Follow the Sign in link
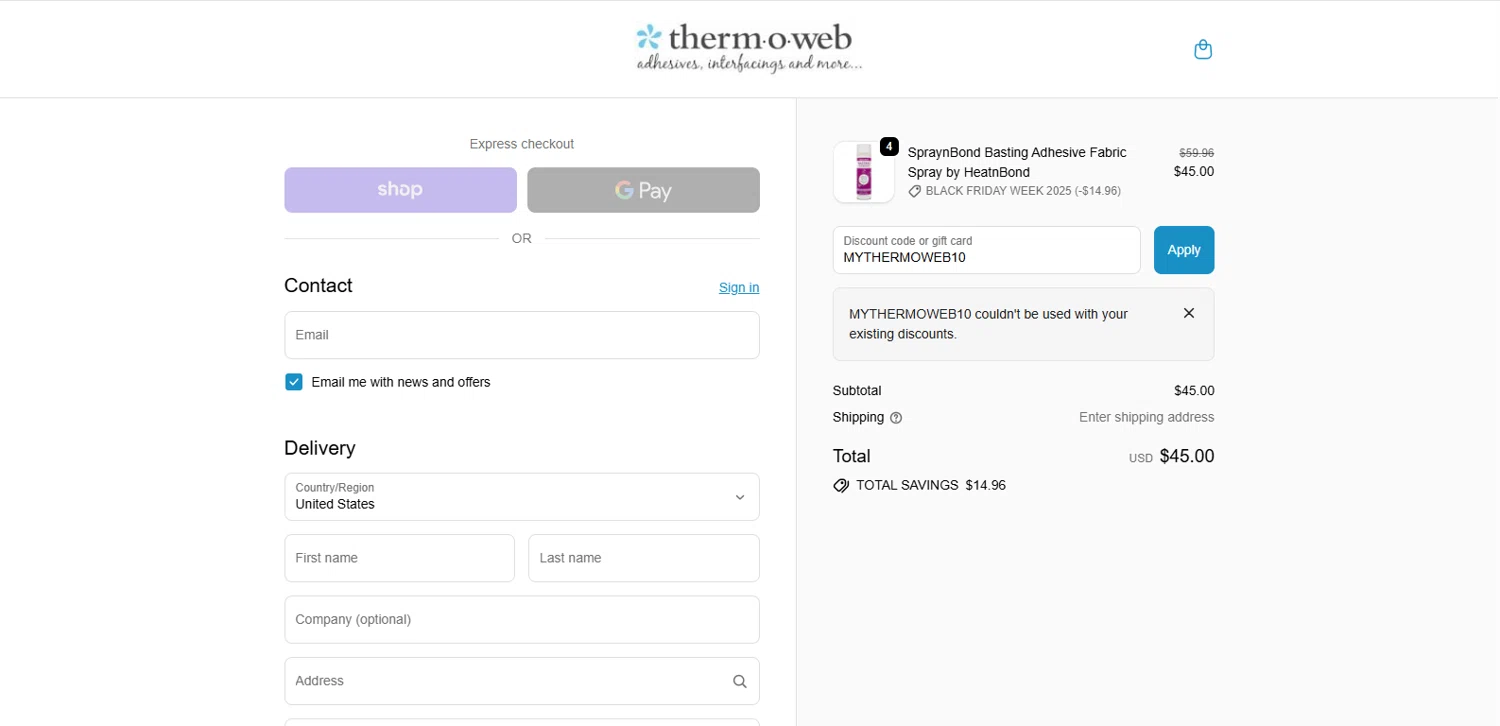Screen dimensions: 1500x726 tap(739, 287)
